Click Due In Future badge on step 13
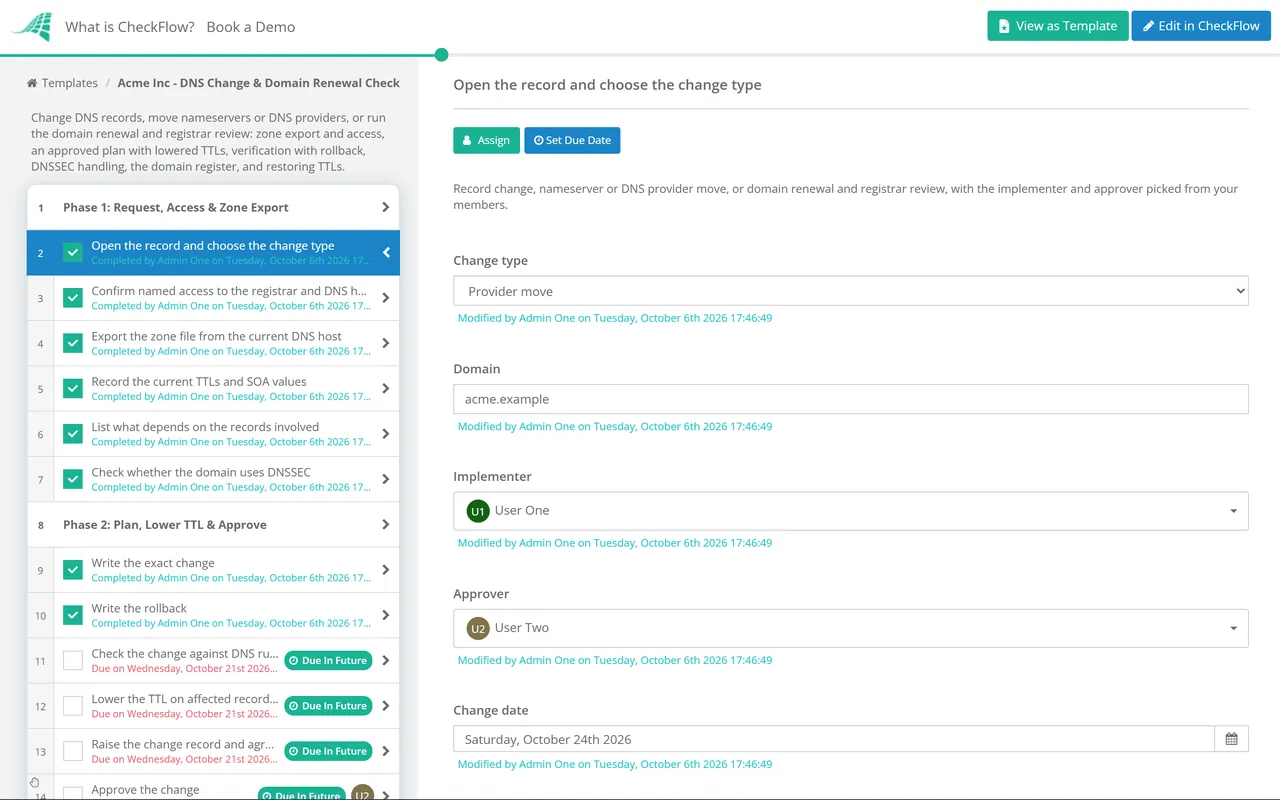 328,751
